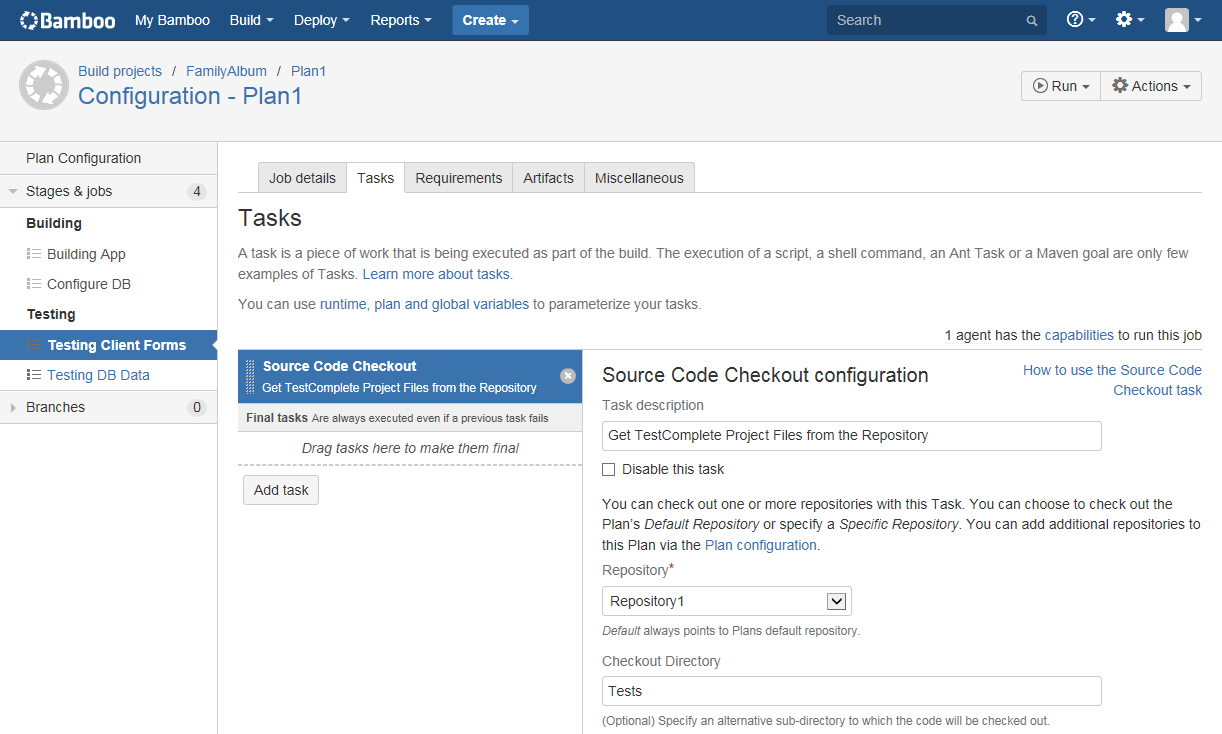1222x734 pixels.
Task: Open the Repository1 dropdown
Action: (x=837, y=601)
